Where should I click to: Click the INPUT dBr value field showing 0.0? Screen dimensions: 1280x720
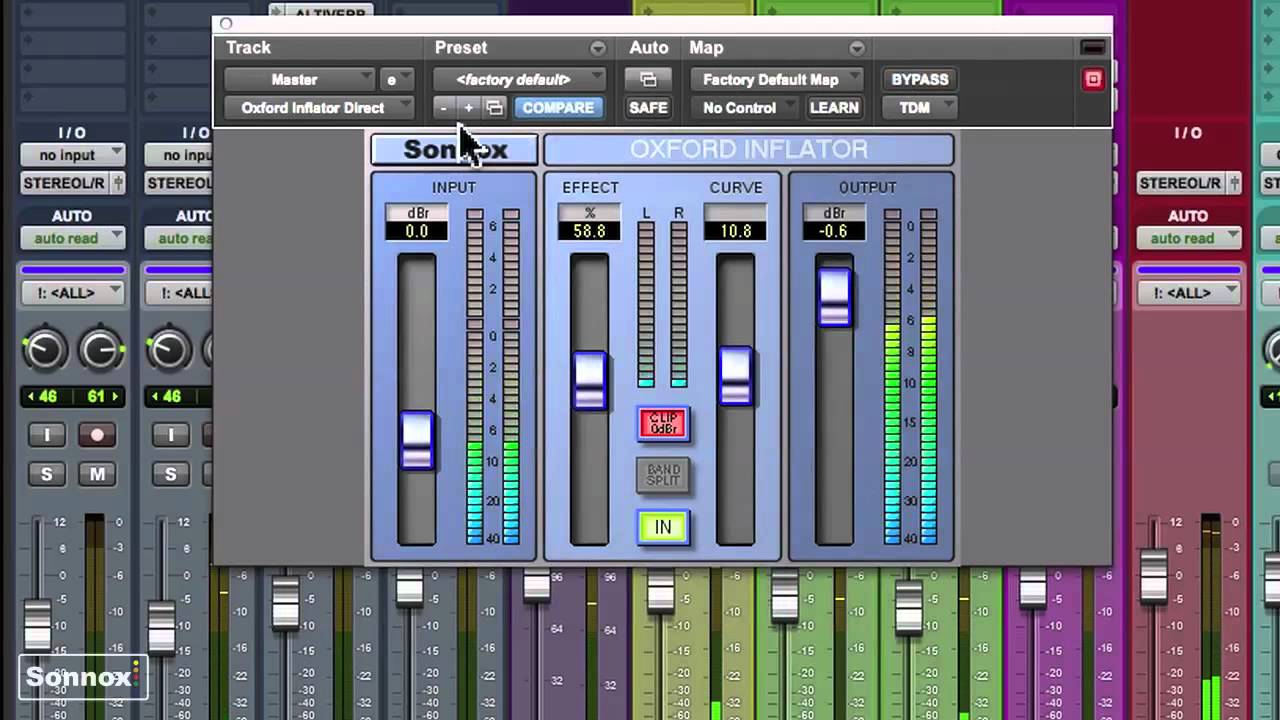(x=417, y=231)
